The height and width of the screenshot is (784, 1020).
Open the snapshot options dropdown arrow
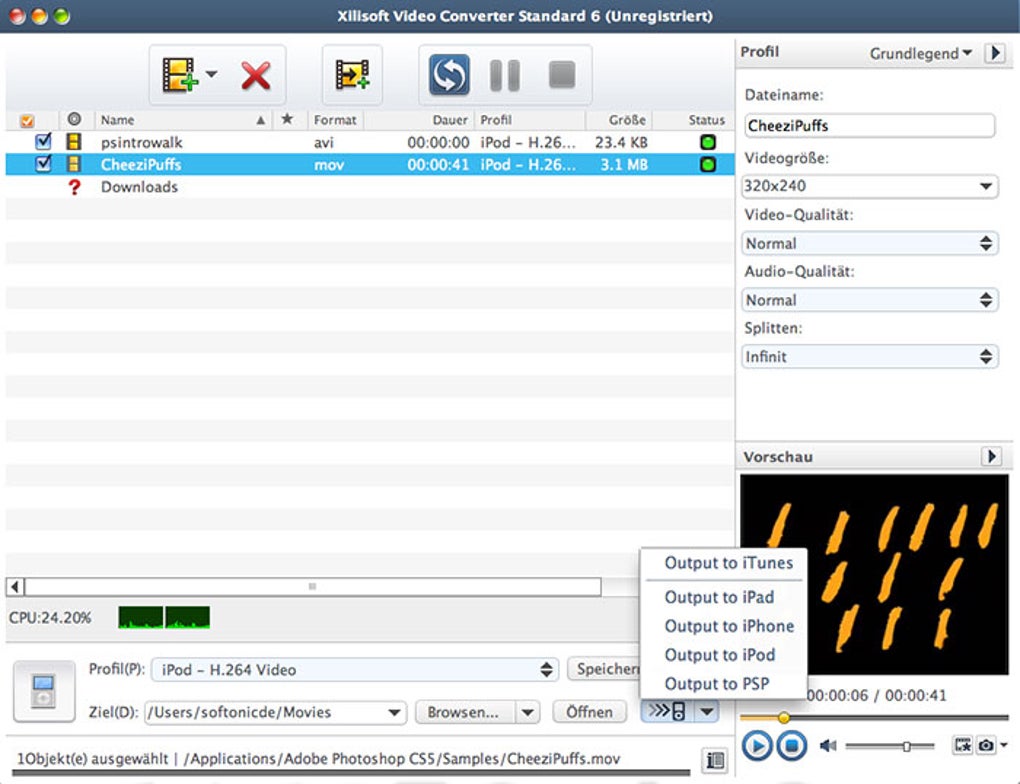click(x=1004, y=745)
